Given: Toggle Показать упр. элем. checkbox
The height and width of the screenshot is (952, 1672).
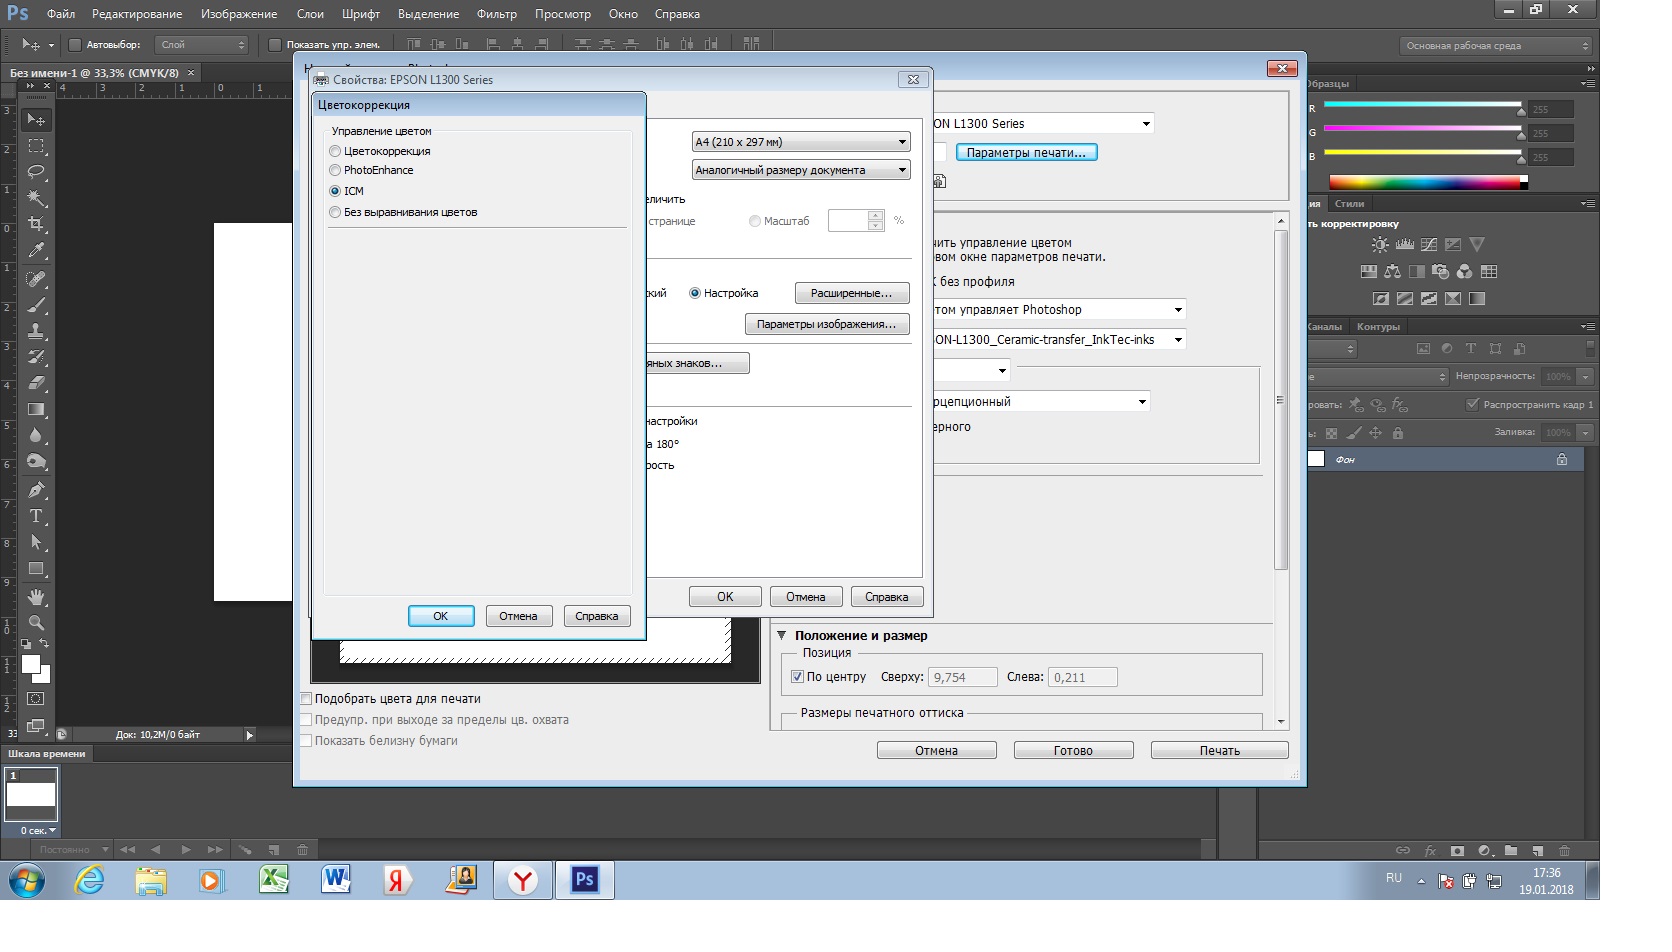Looking at the screenshot, I should (x=275, y=45).
